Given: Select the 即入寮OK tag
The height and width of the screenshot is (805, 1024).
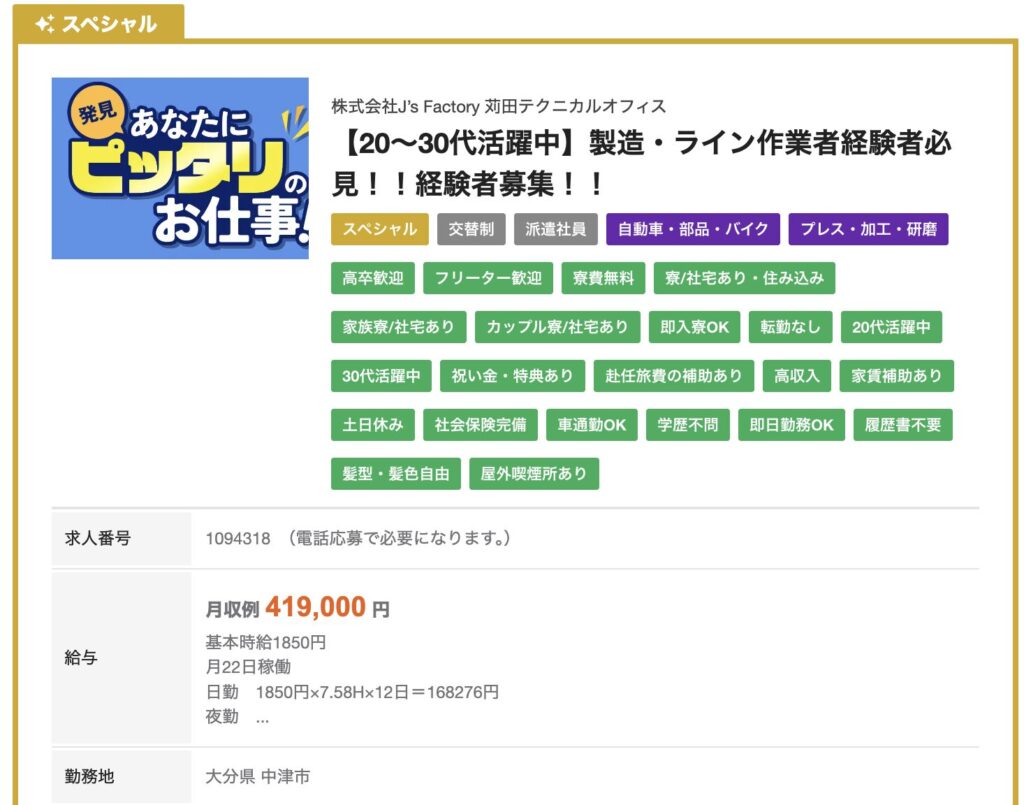Looking at the screenshot, I should pyautogui.click(x=694, y=327).
